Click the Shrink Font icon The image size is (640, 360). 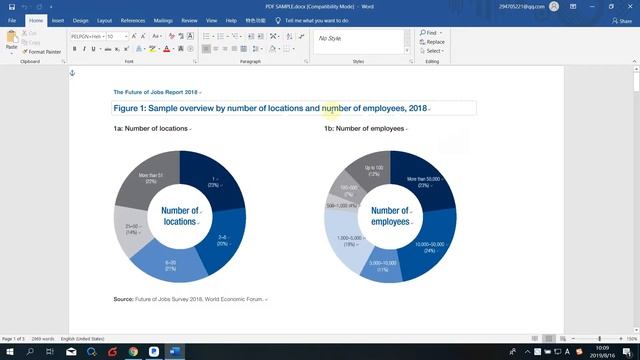coord(143,36)
